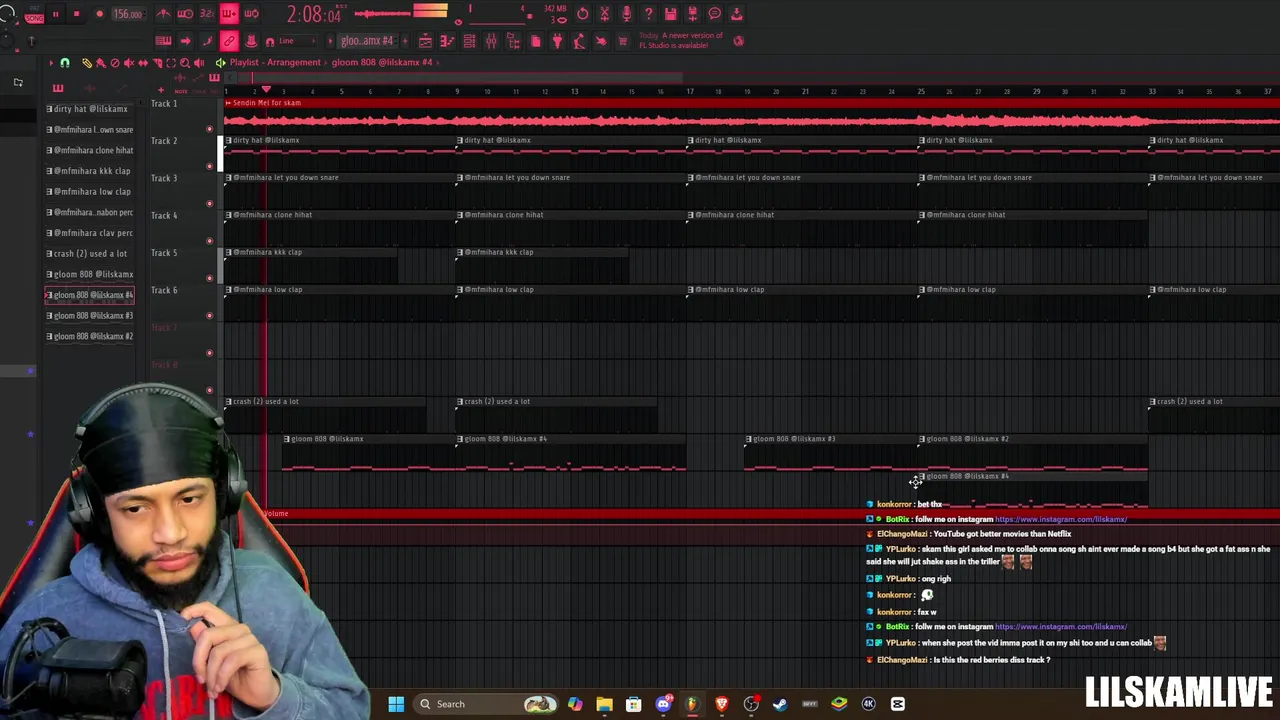
Task: Select the Zoom magnifier tool
Action: [x=185, y=62]
